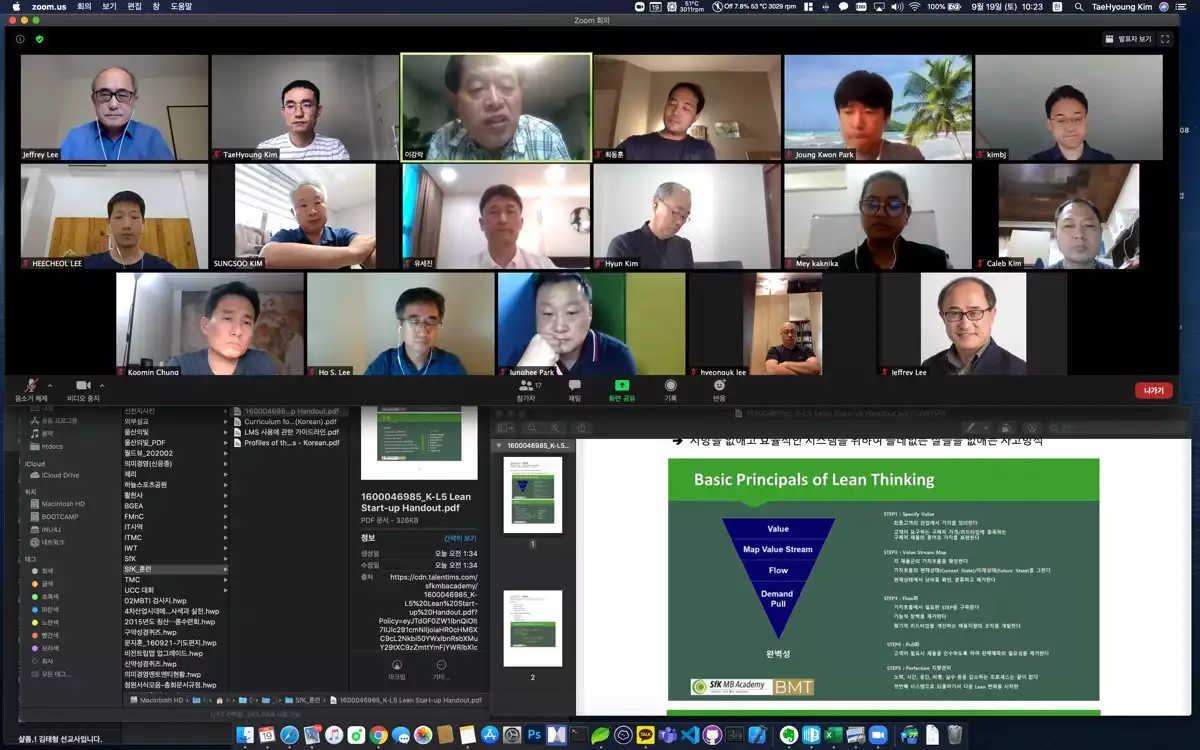Open green encryption shield icon
The height and width of the screenshot is (750, 1200).
point(40,39)
